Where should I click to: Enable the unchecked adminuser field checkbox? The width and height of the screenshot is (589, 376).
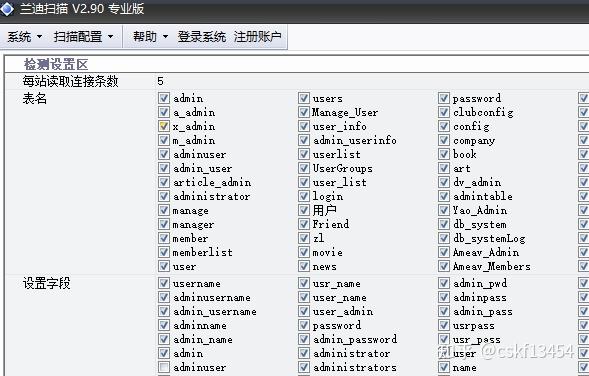[x=163, y=367]
